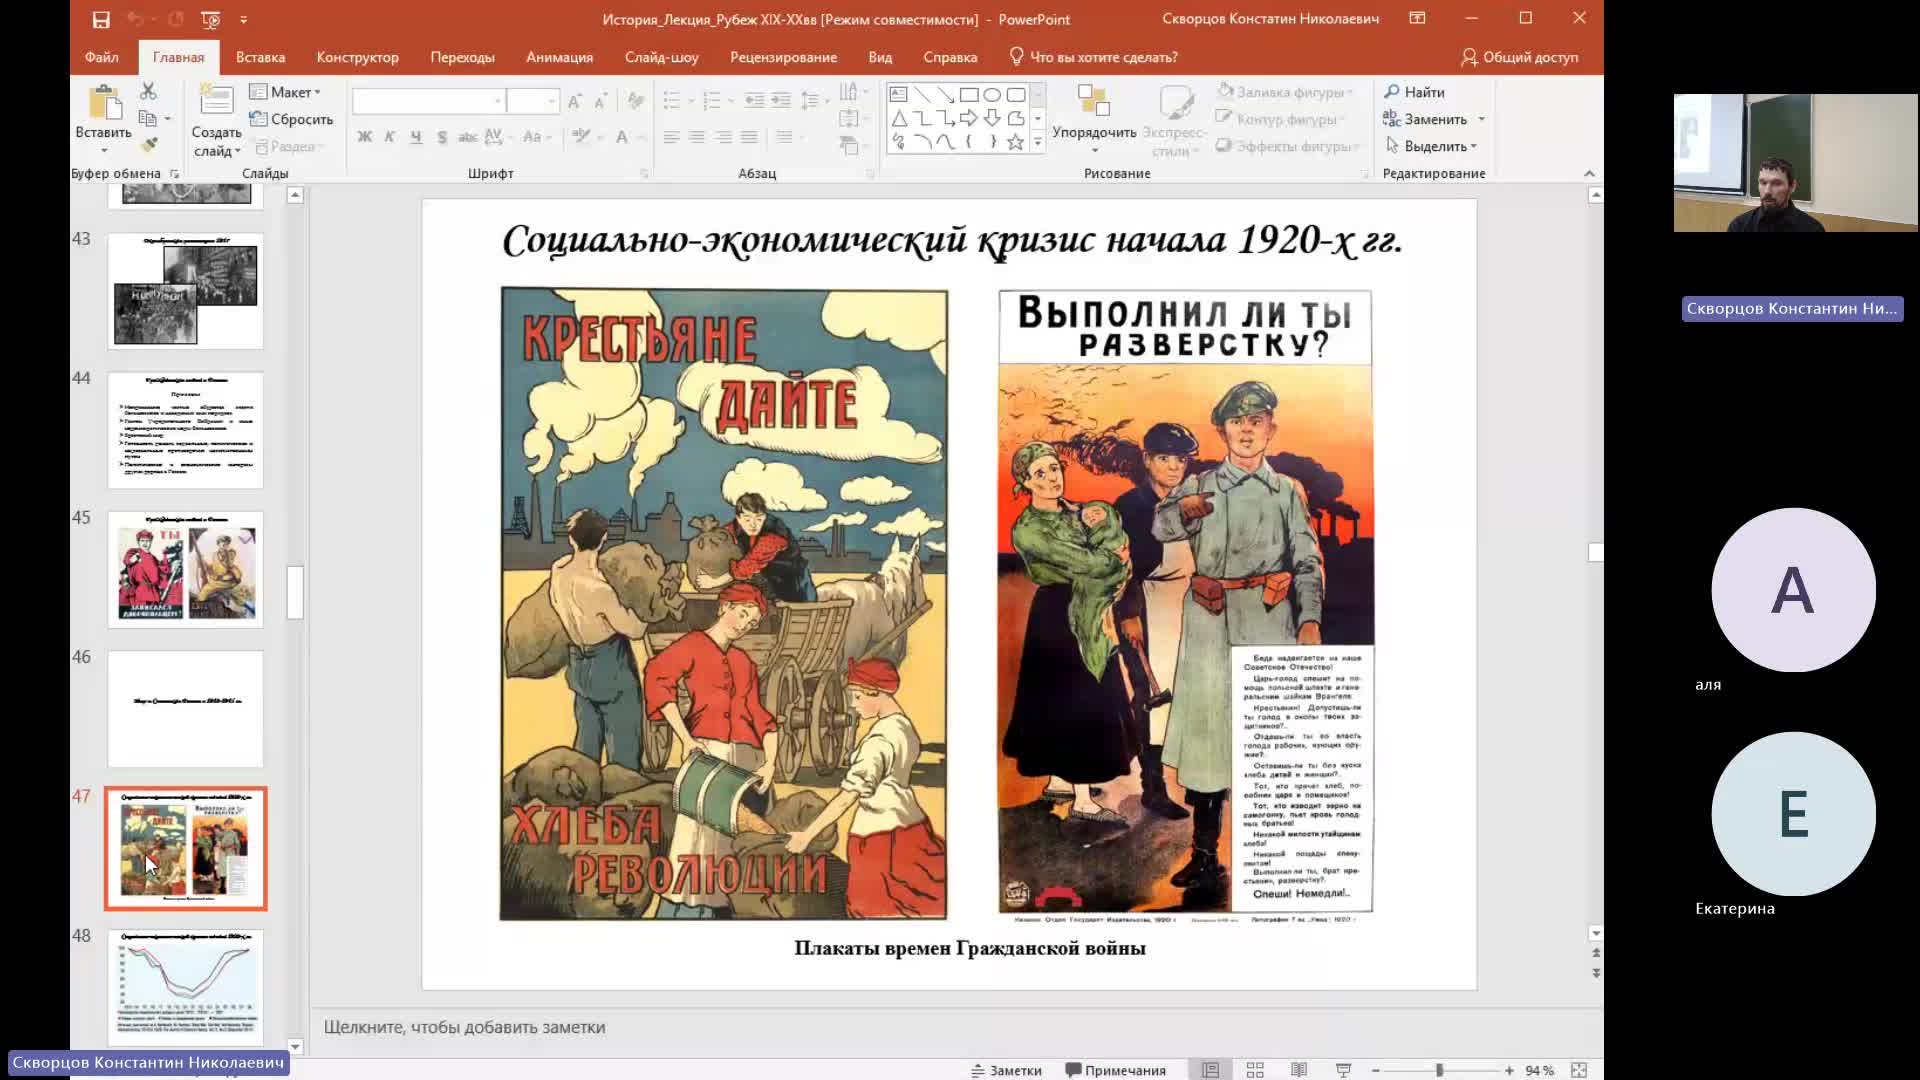Toggle underline Ч formatting
Screen dimensions: 1920x1080
coord(416,137)
